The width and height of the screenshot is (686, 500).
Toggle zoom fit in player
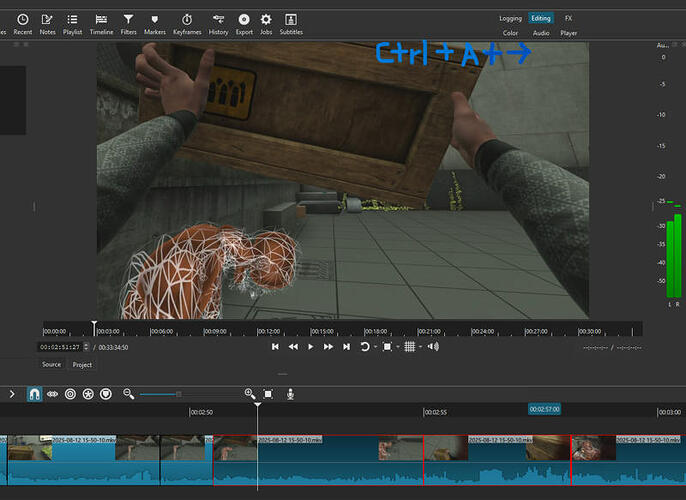click(387, 347)
